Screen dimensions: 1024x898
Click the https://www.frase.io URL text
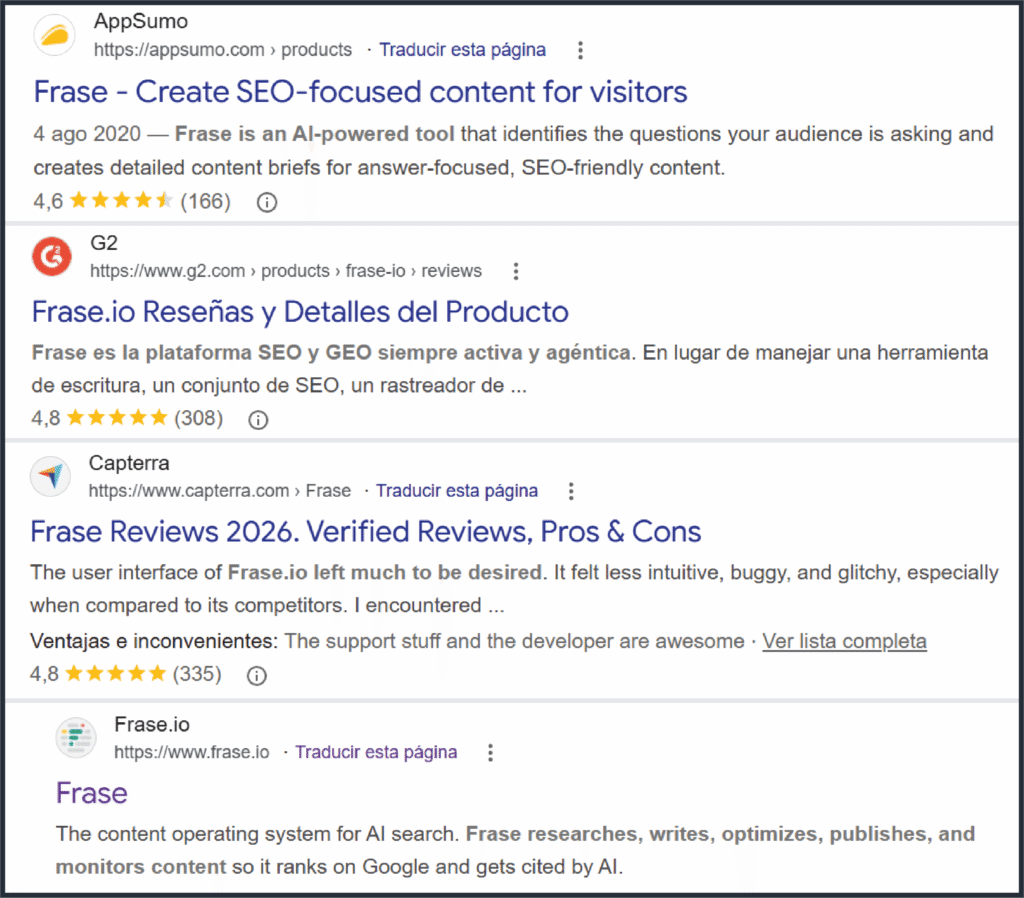click(191, 752)
